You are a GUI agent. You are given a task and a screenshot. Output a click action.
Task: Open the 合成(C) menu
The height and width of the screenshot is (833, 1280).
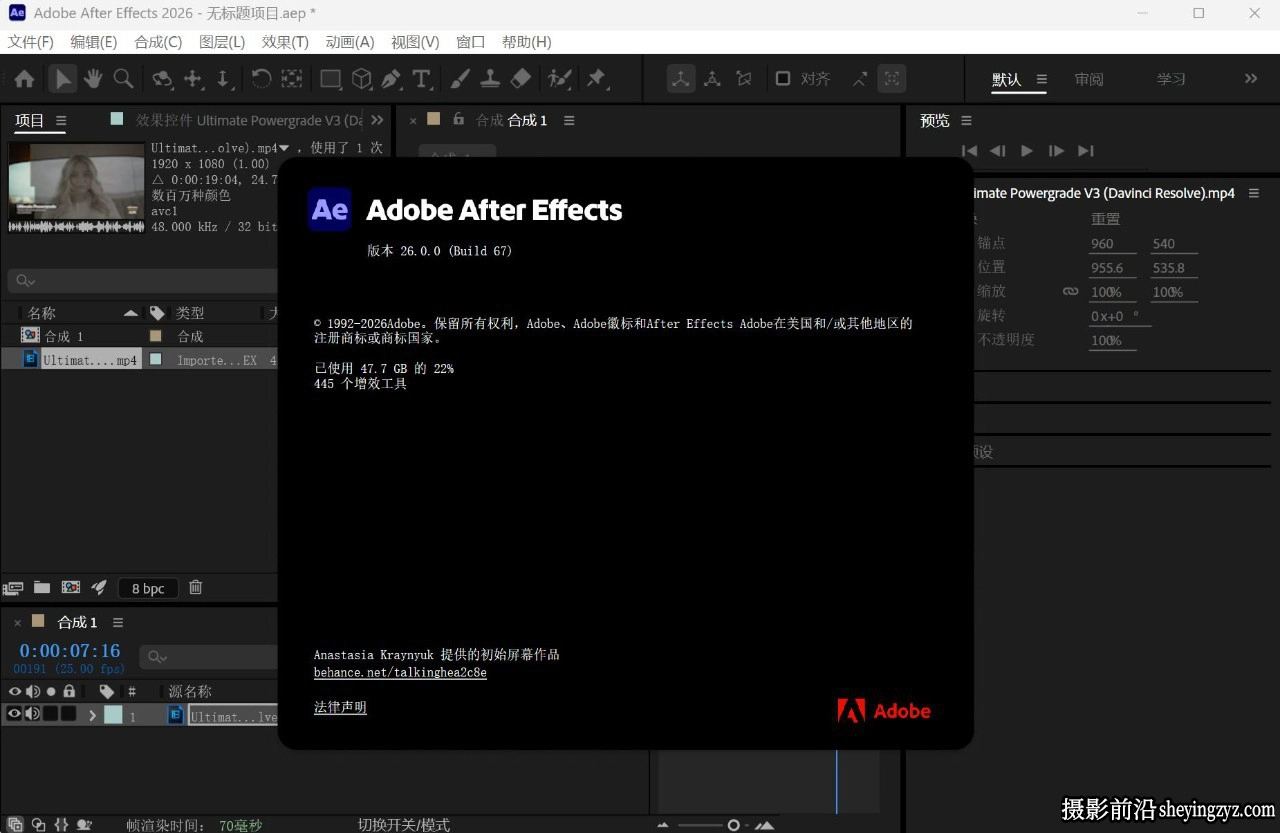[x=158, y=42]
